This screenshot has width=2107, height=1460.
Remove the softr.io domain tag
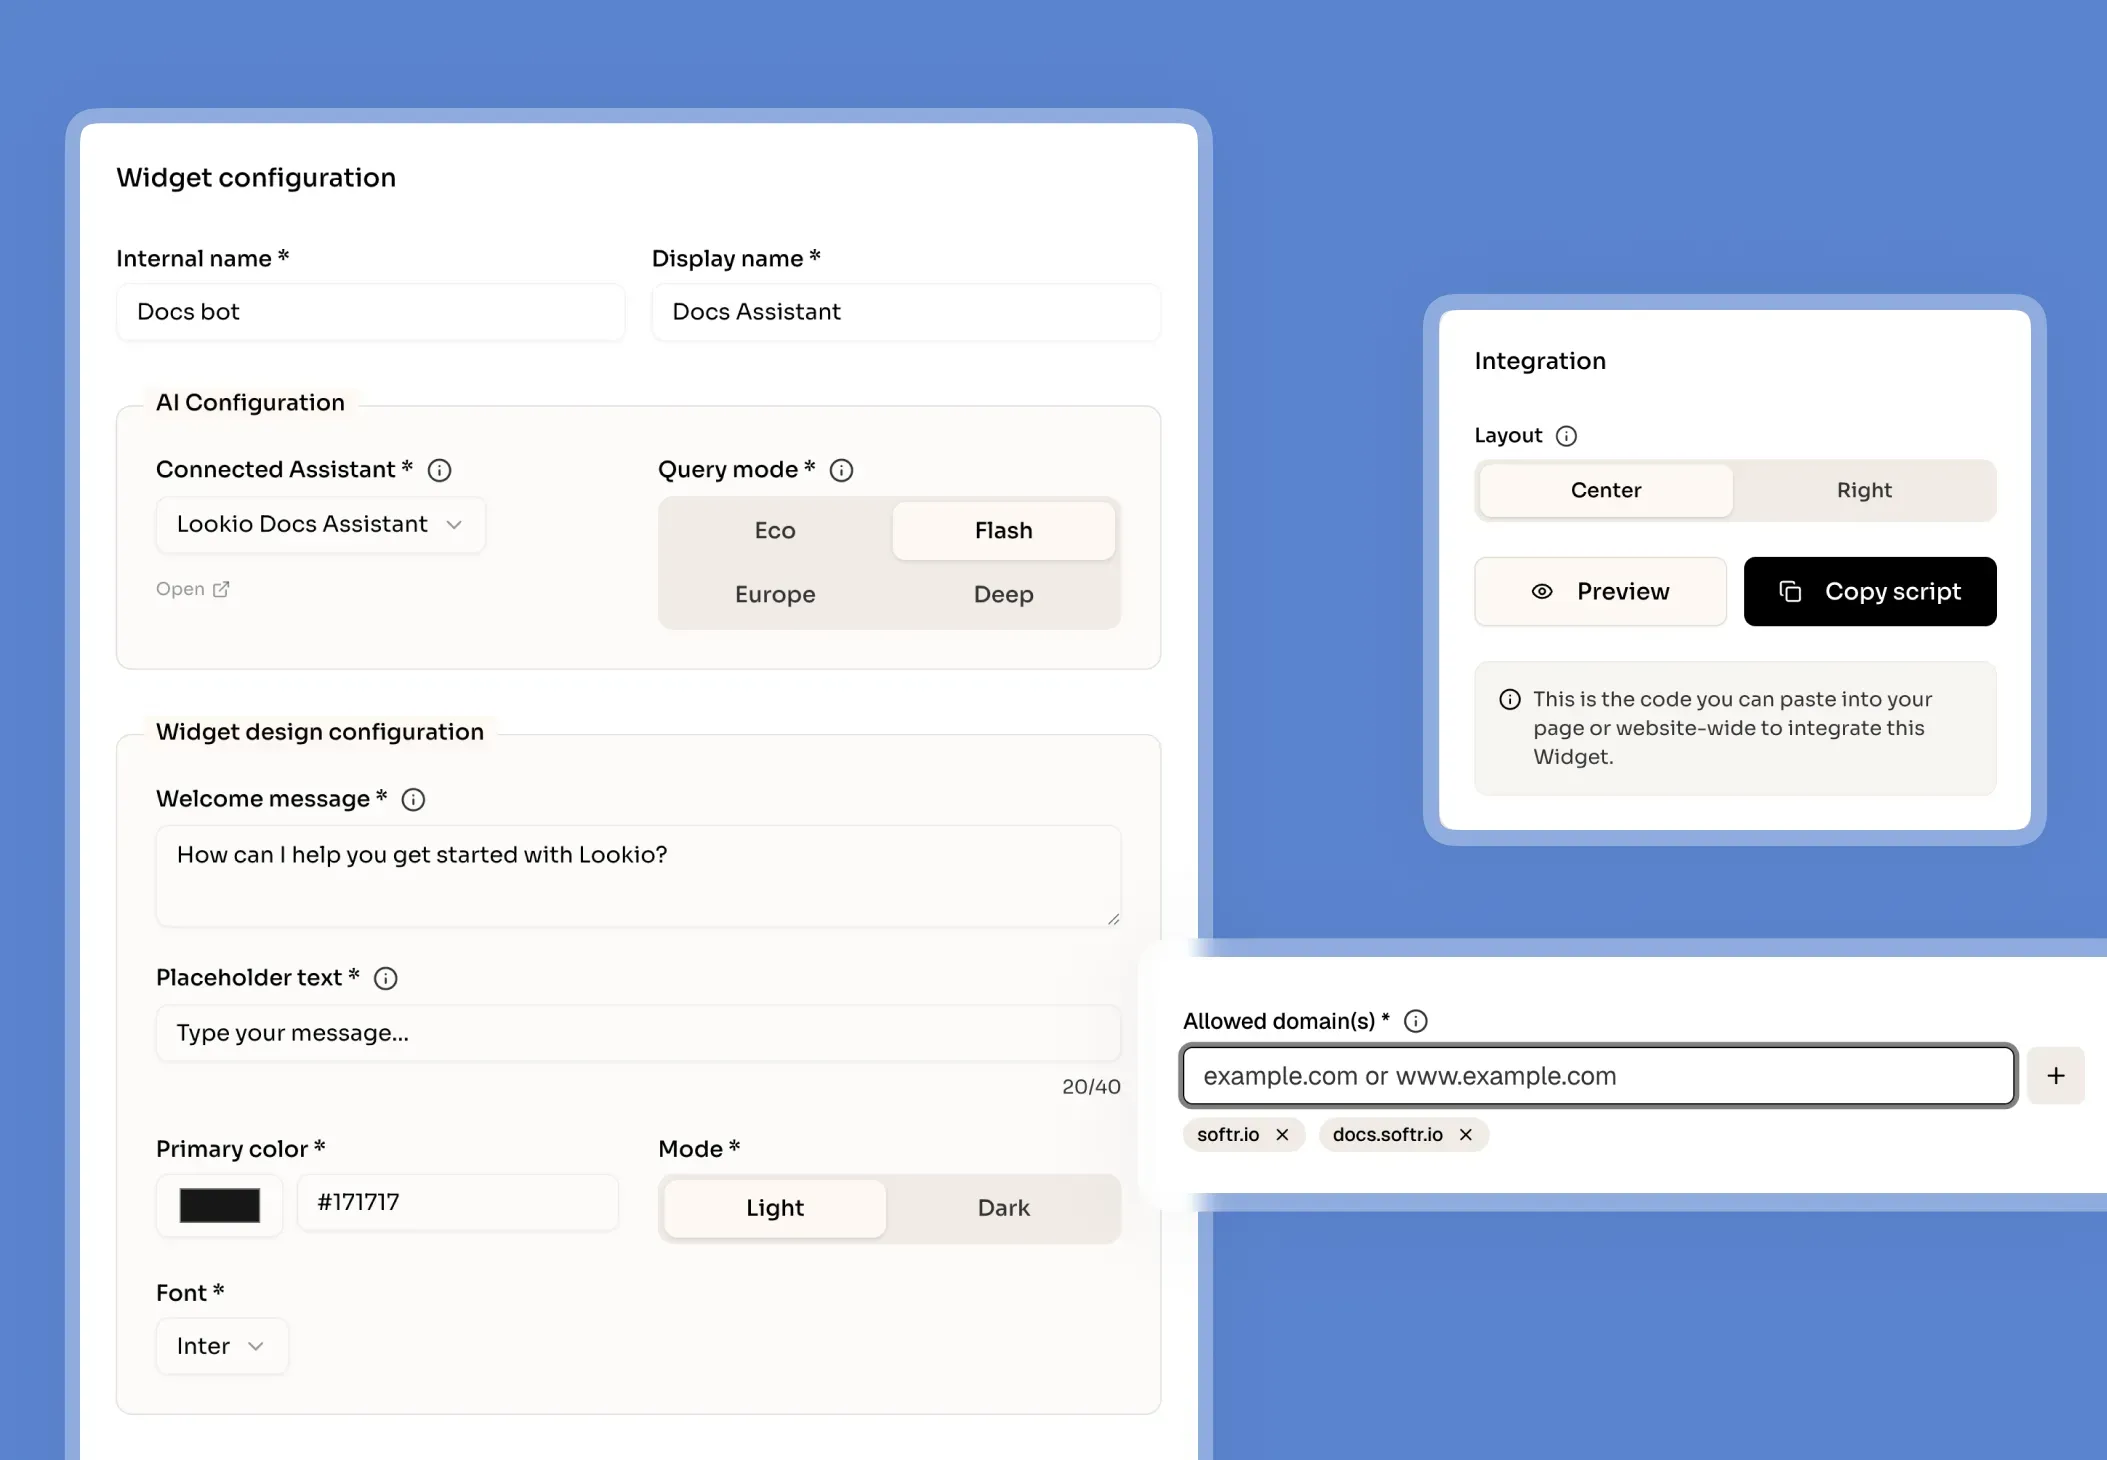point(1282,1135)
